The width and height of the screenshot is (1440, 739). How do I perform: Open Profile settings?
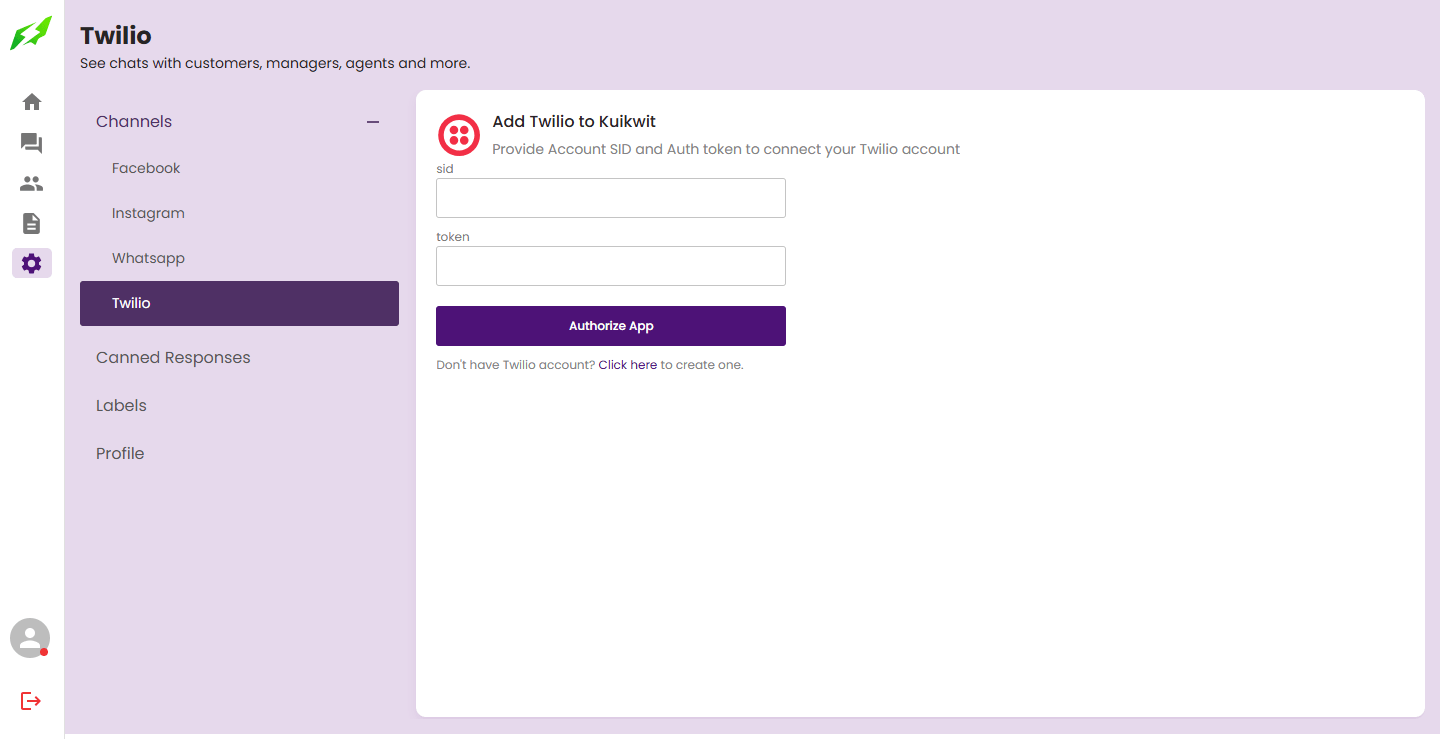point(120,454)
